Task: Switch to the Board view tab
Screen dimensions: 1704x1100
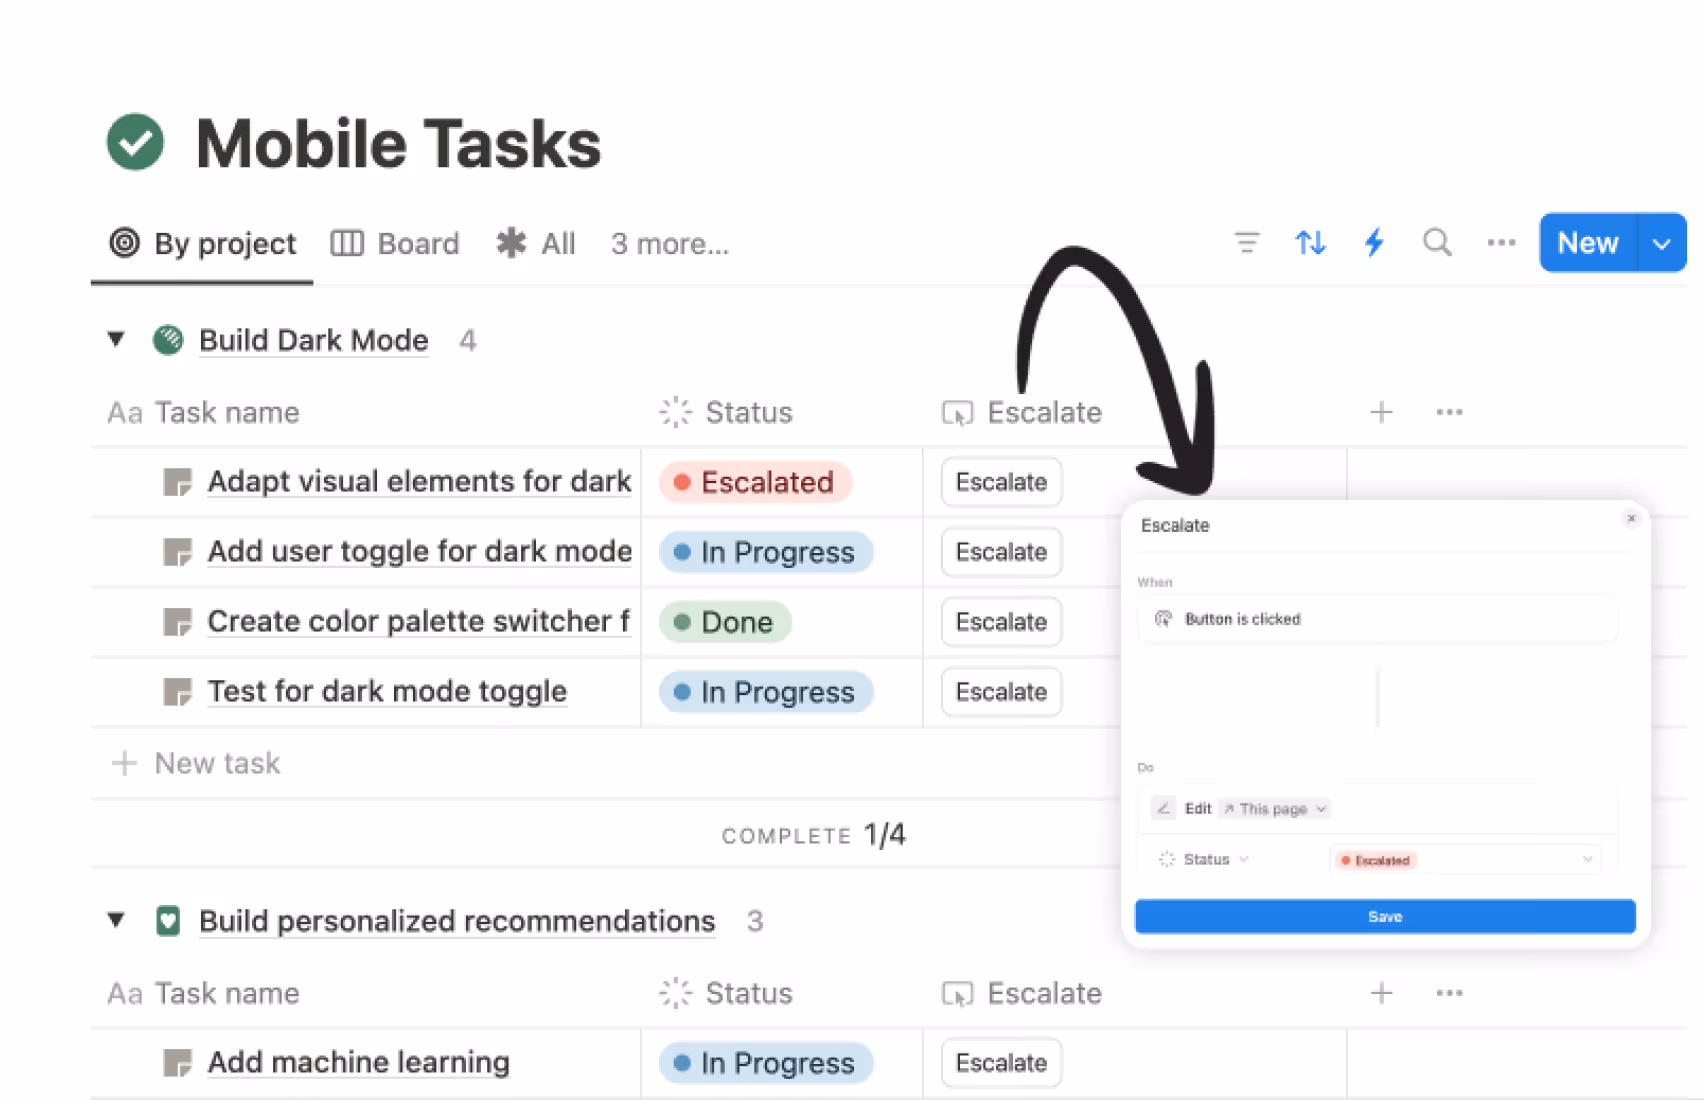Action: 396,244
